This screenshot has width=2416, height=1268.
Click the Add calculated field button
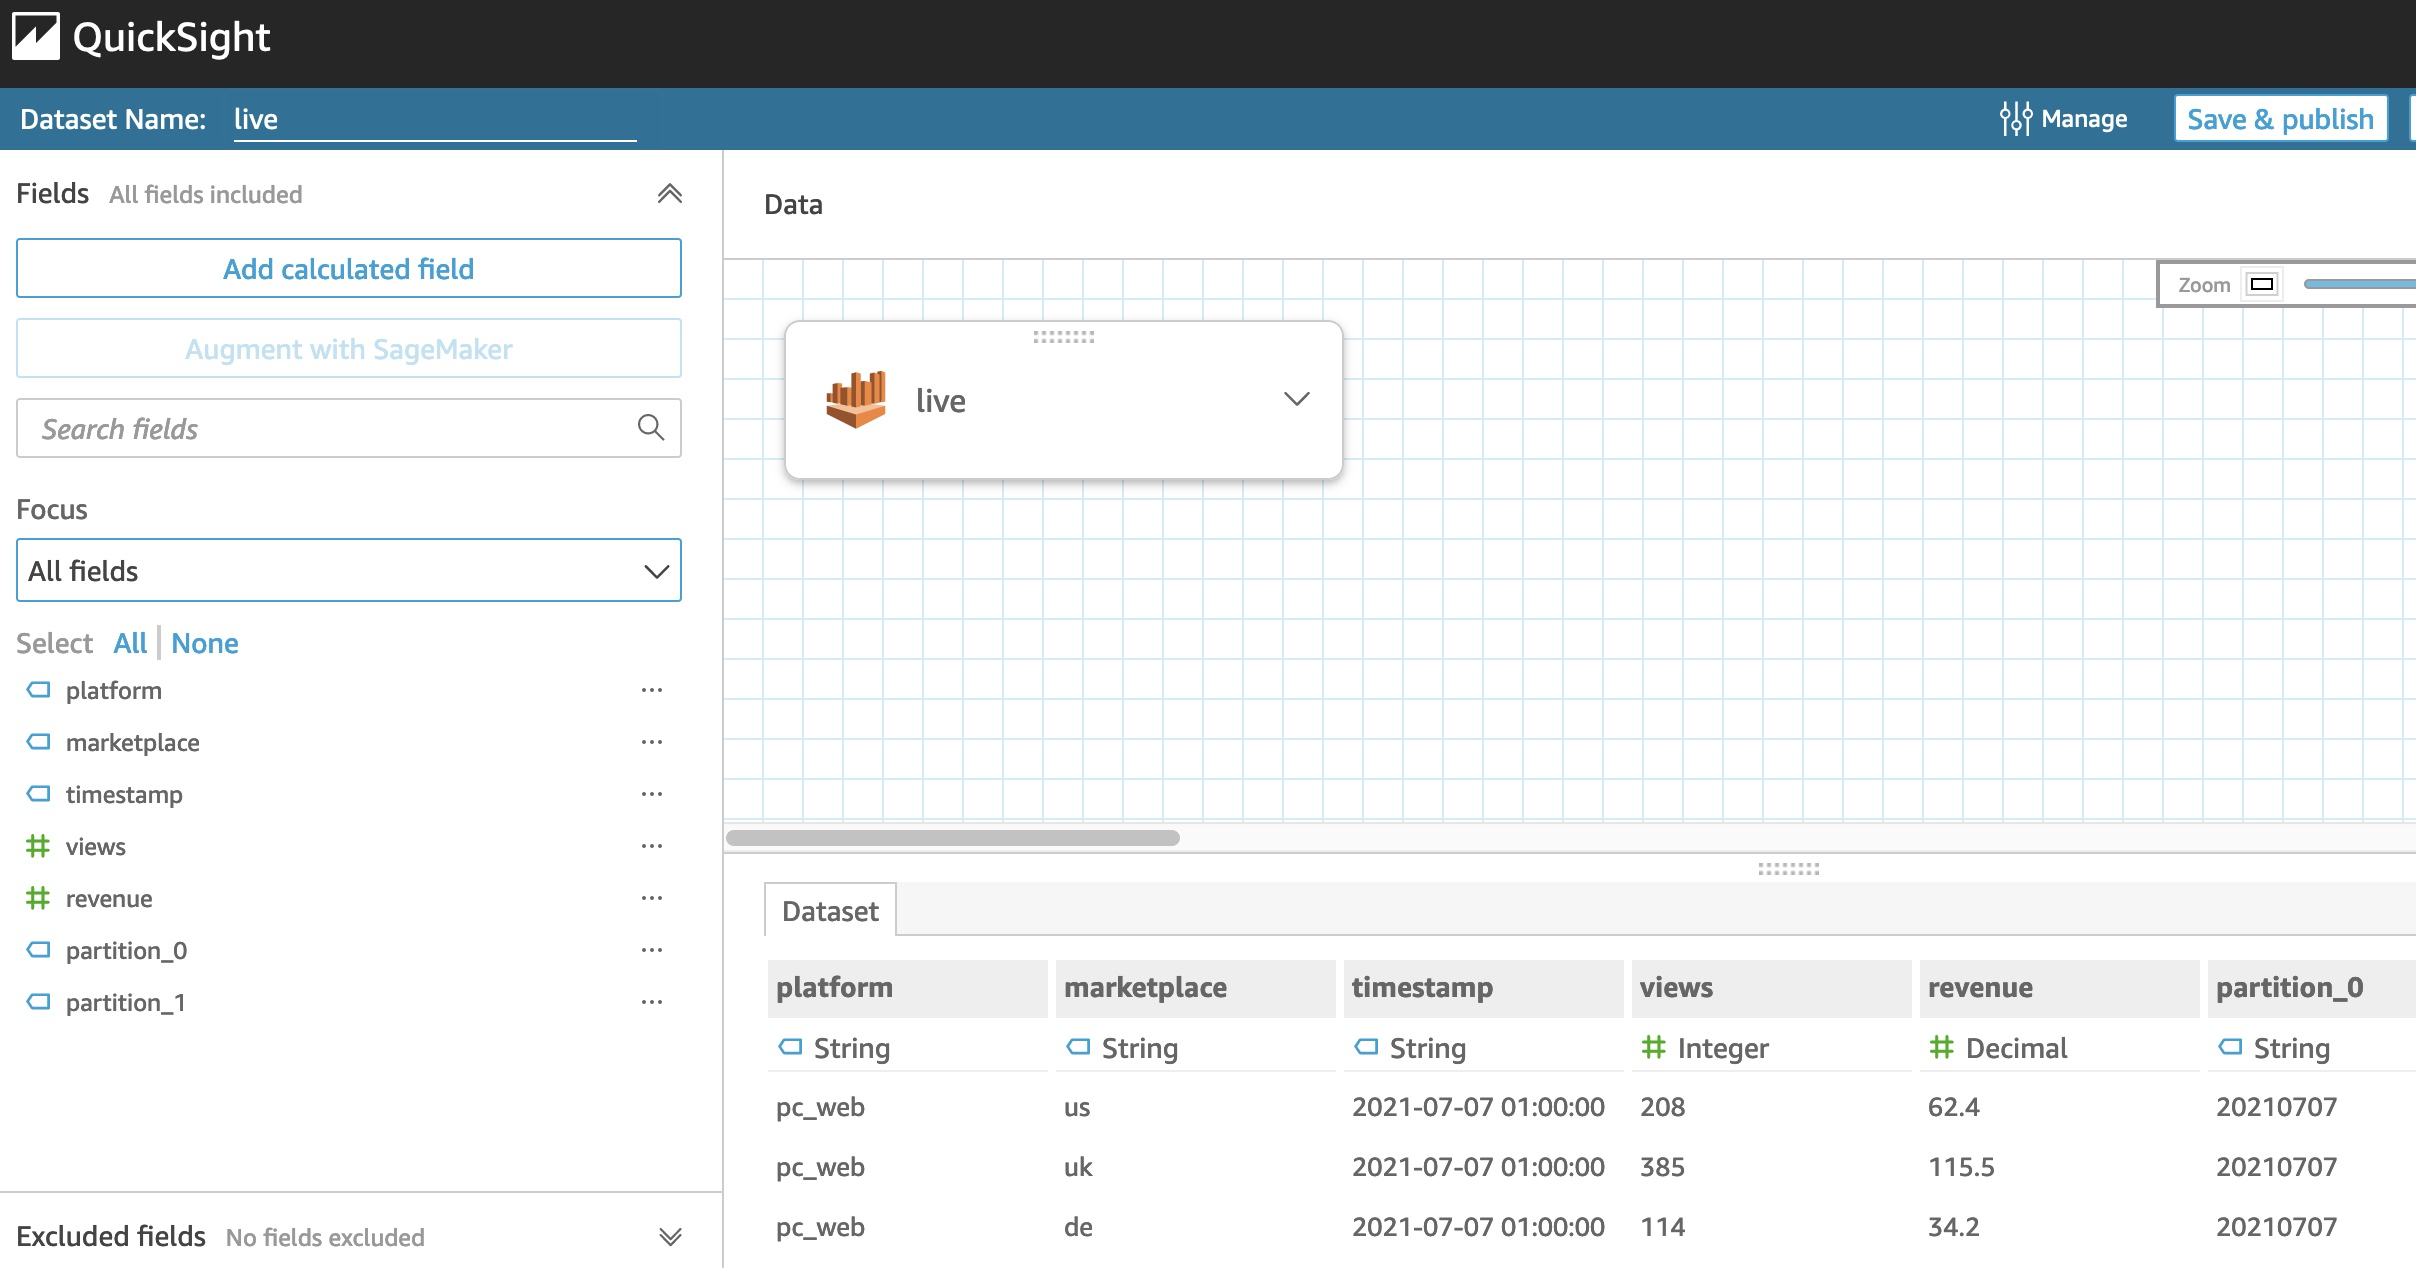349,268
